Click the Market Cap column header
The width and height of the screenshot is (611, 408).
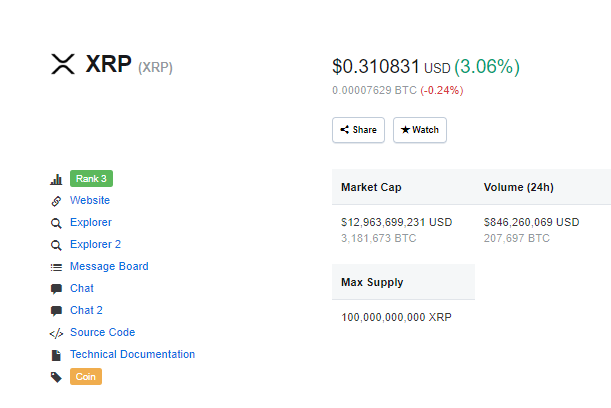[x=371, y=187]
